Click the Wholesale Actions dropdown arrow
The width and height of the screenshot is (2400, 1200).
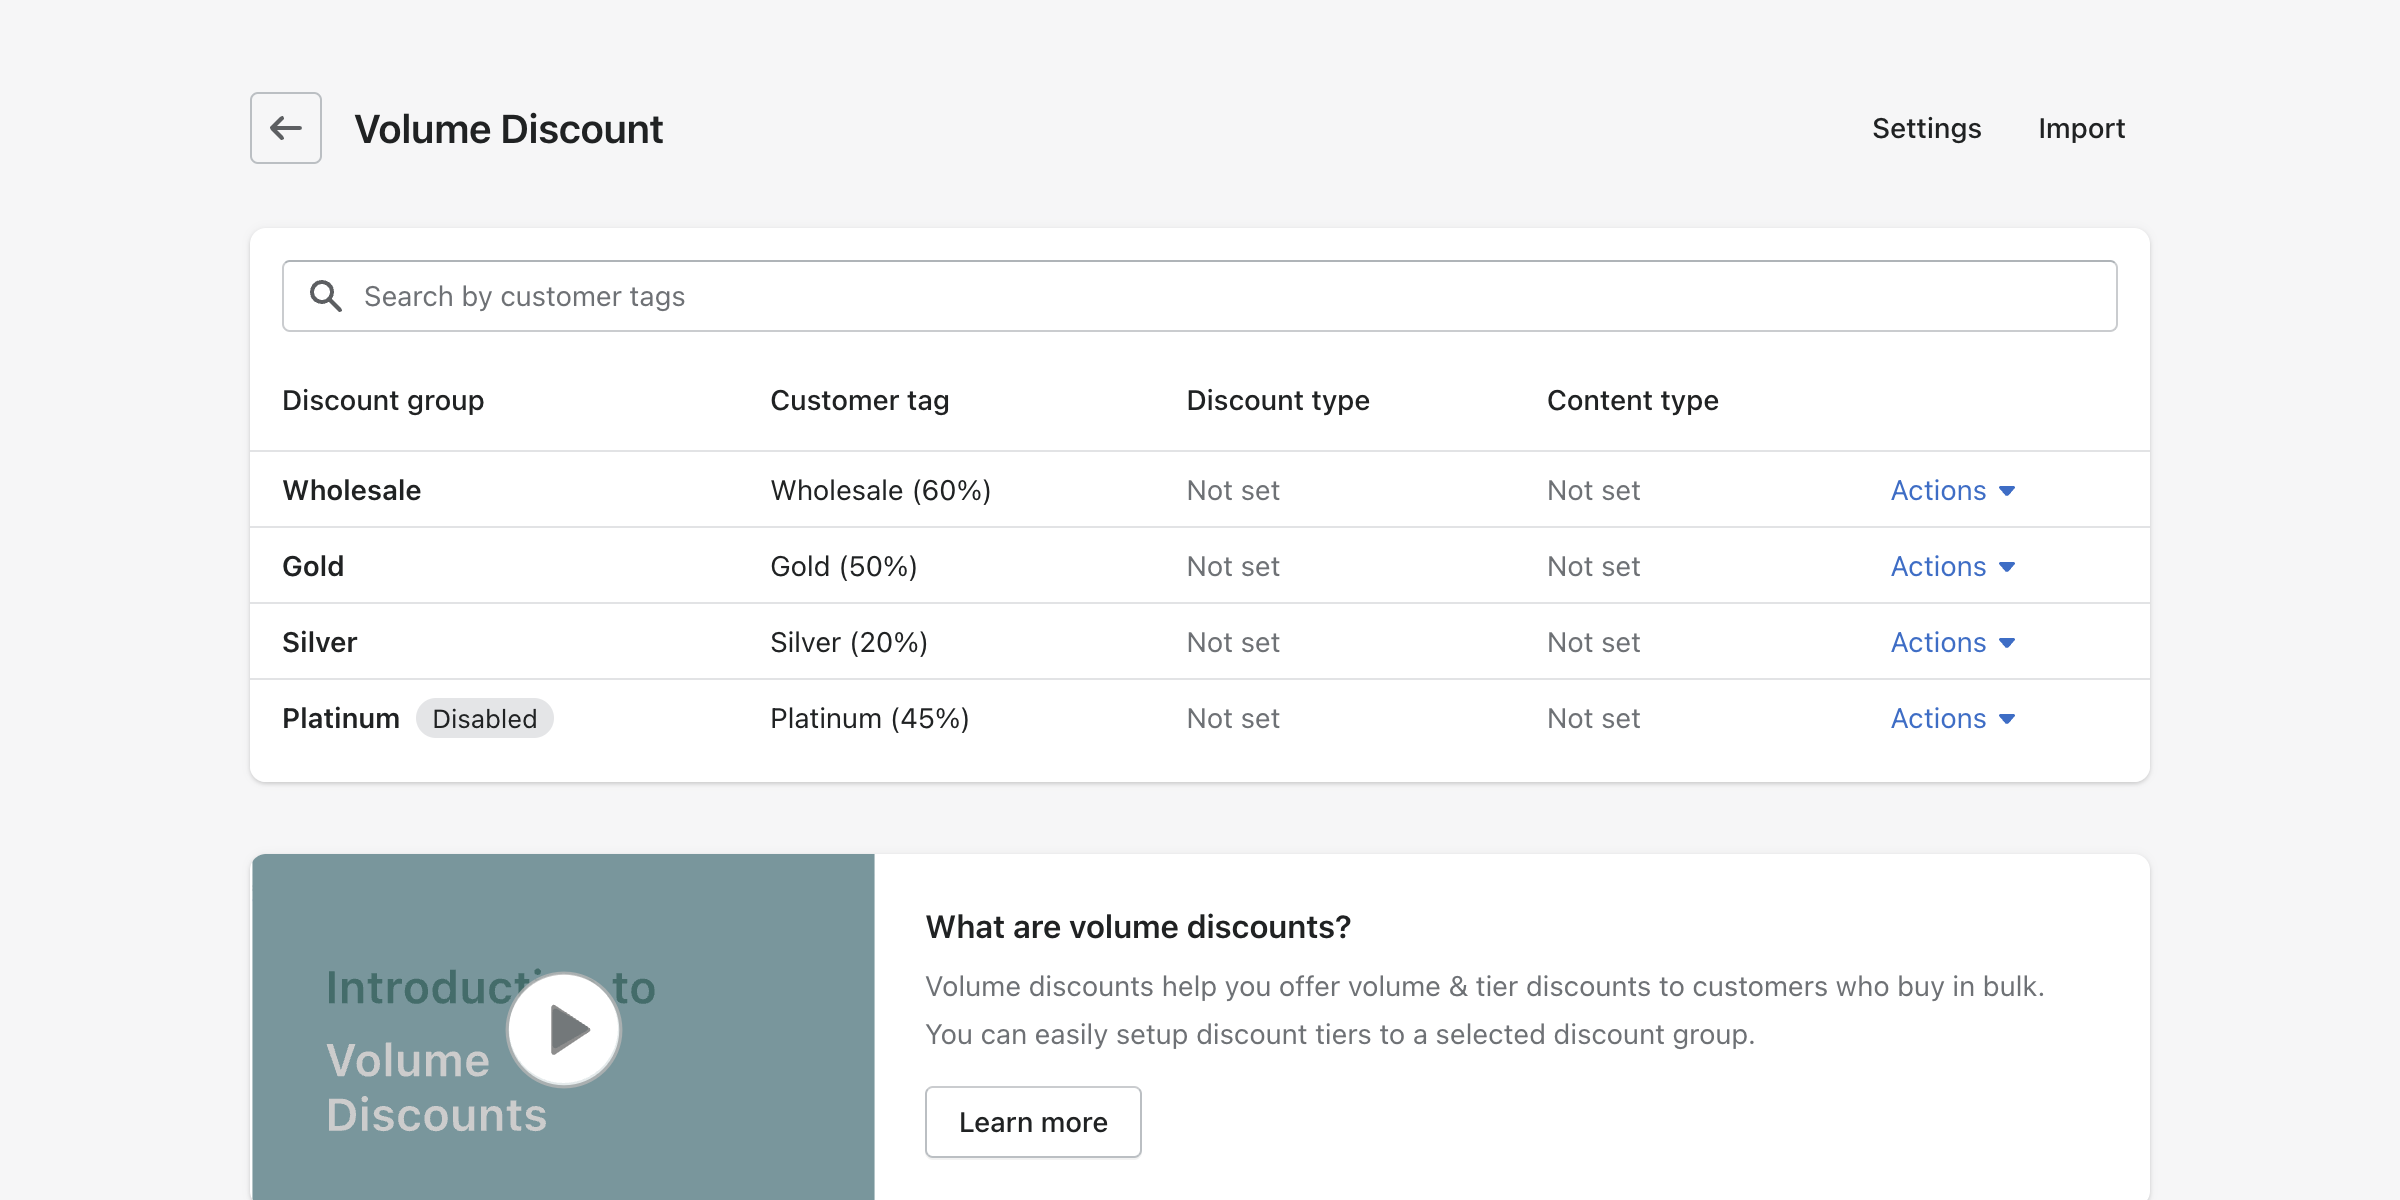[x=2010, y=490]
